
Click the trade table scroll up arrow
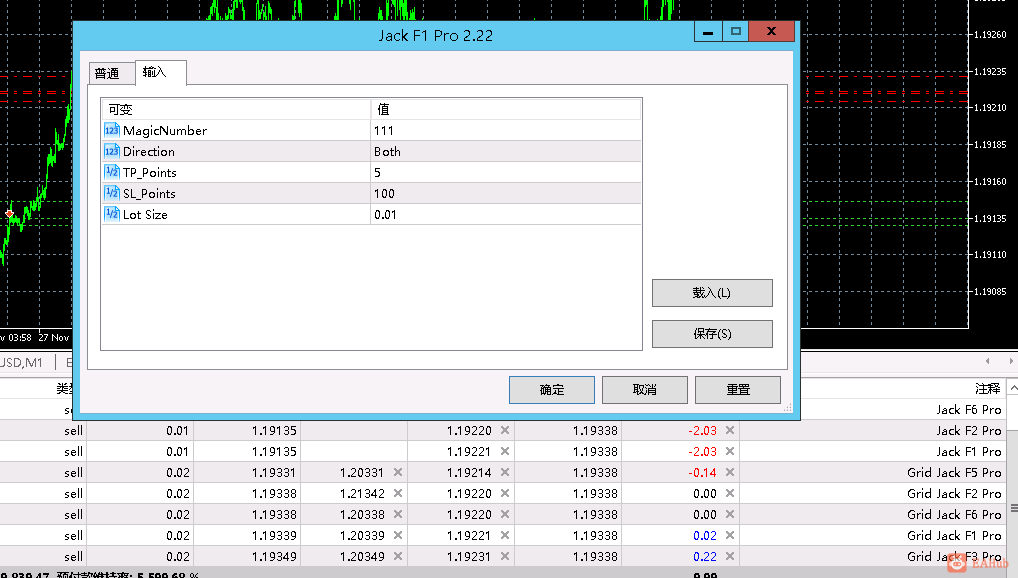[x=1013, y=388]
